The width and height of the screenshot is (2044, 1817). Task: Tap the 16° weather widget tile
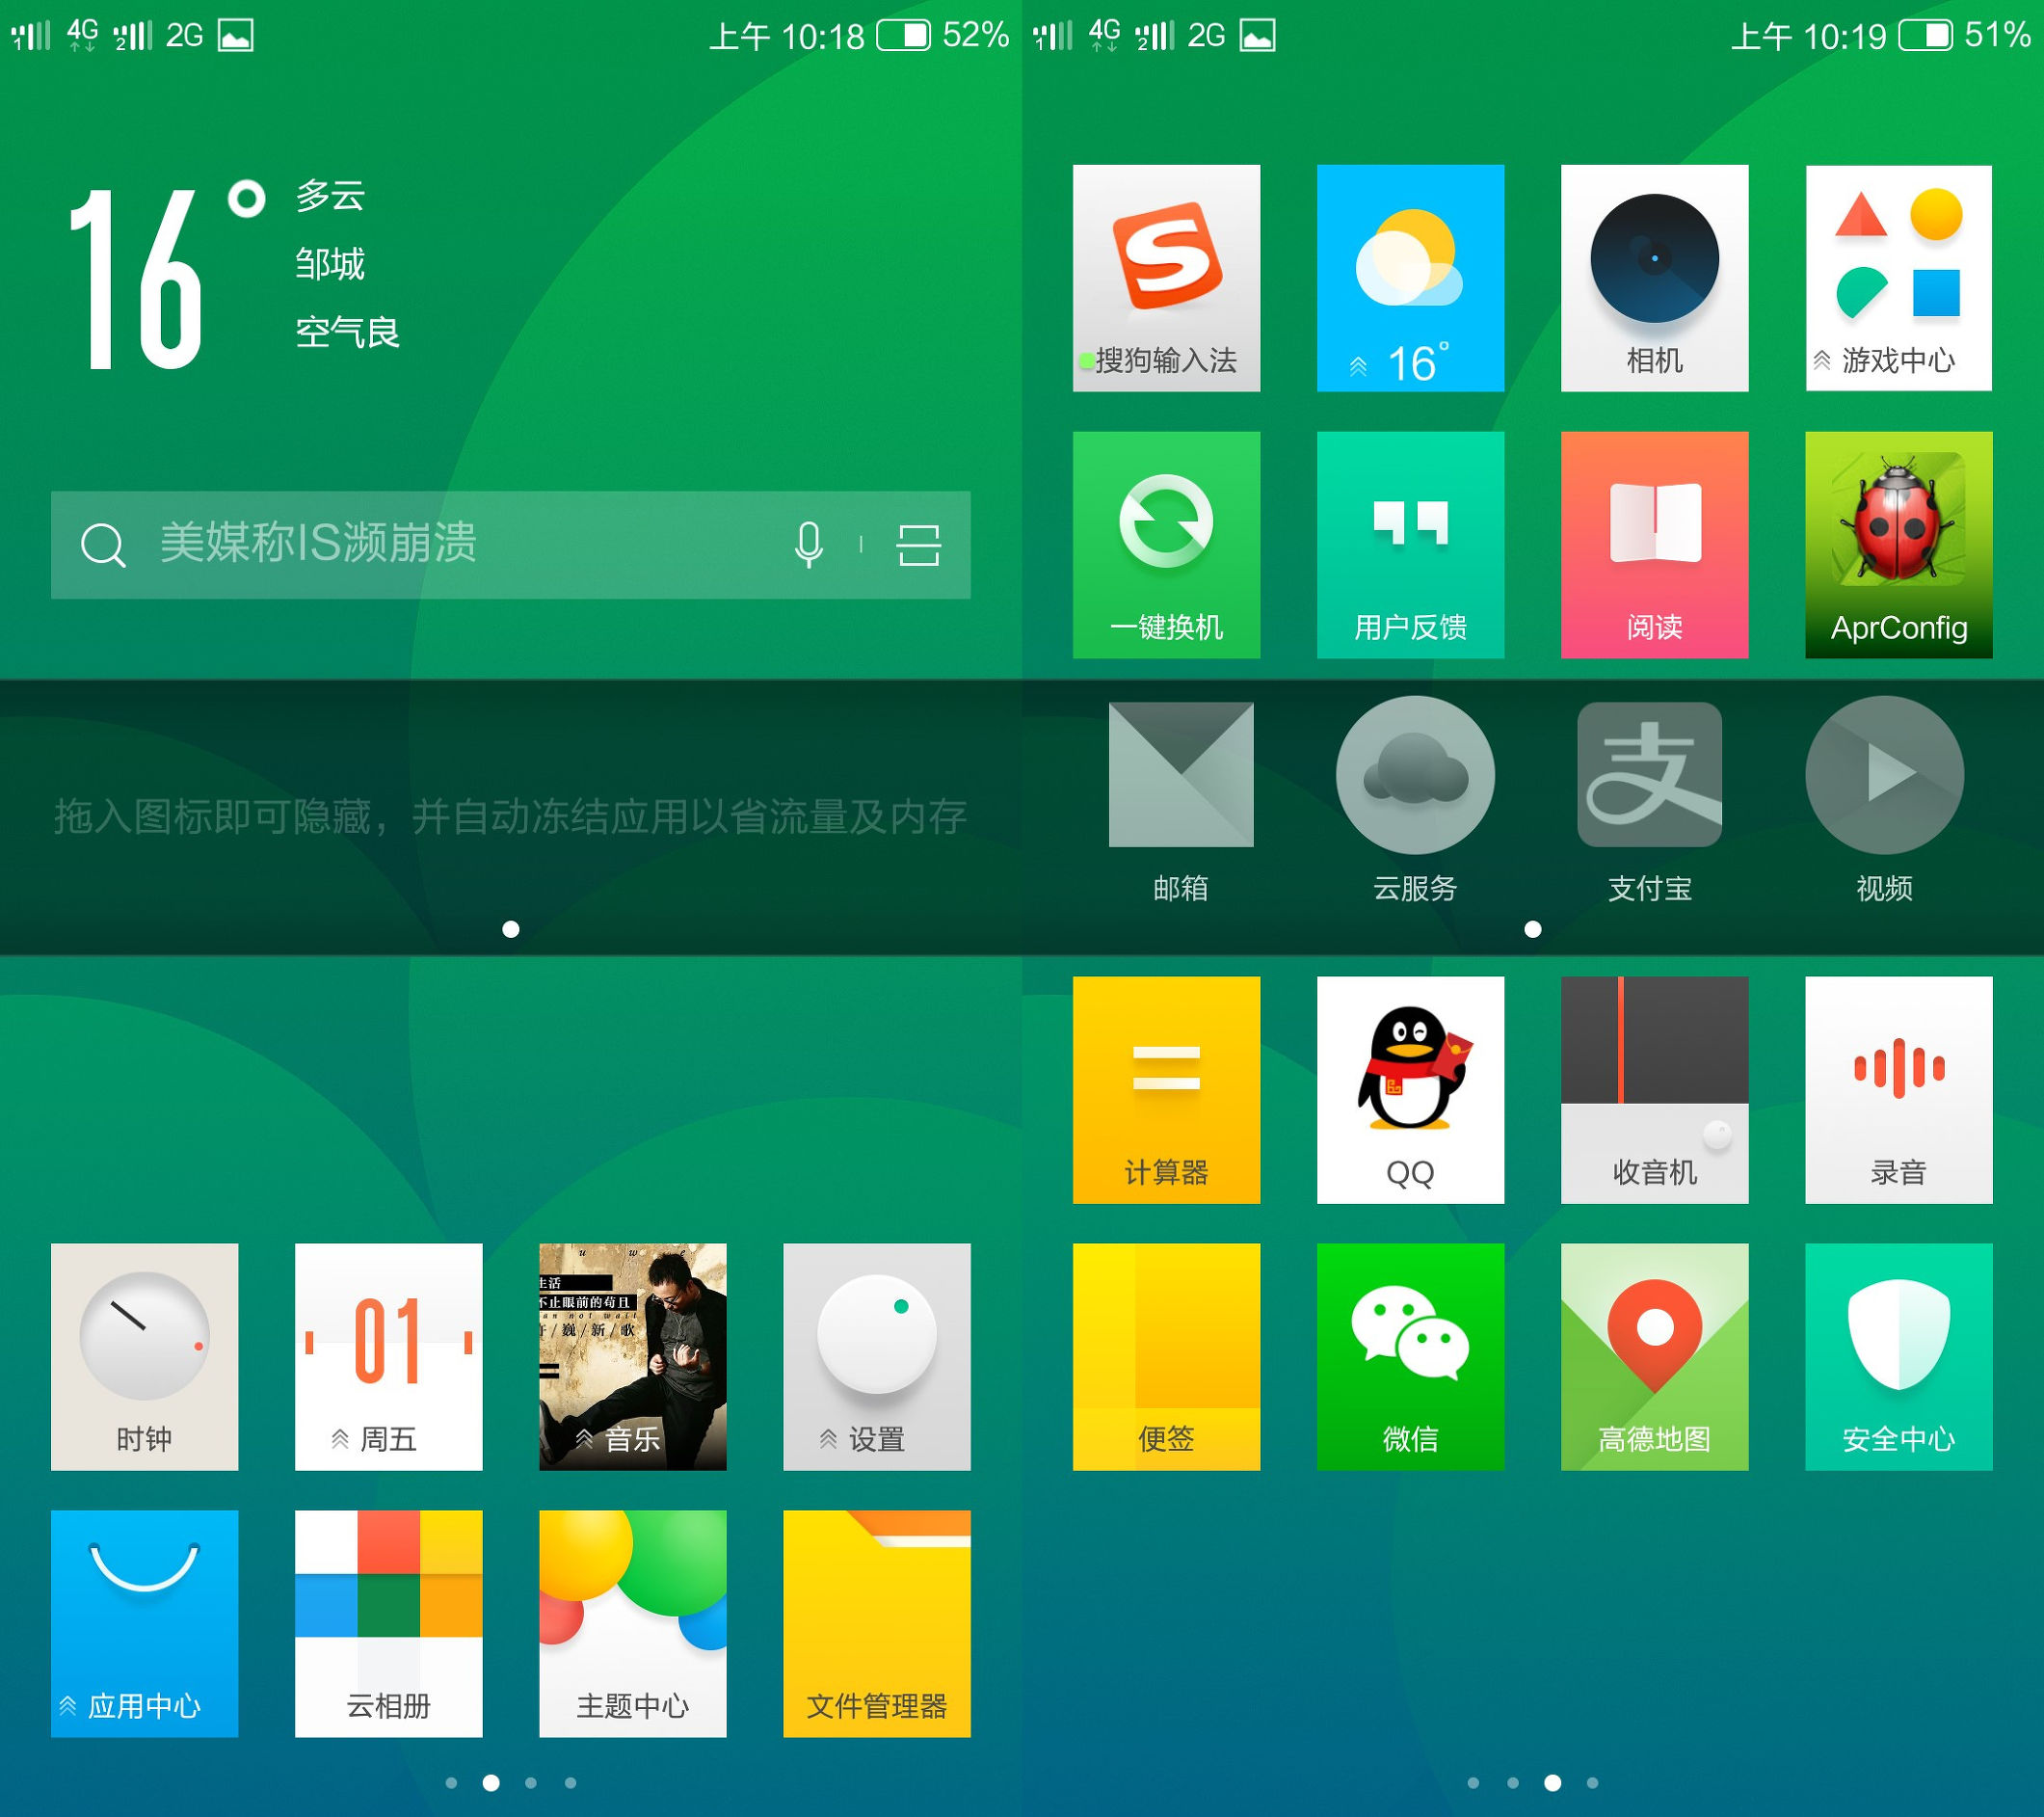(1410, 277)
